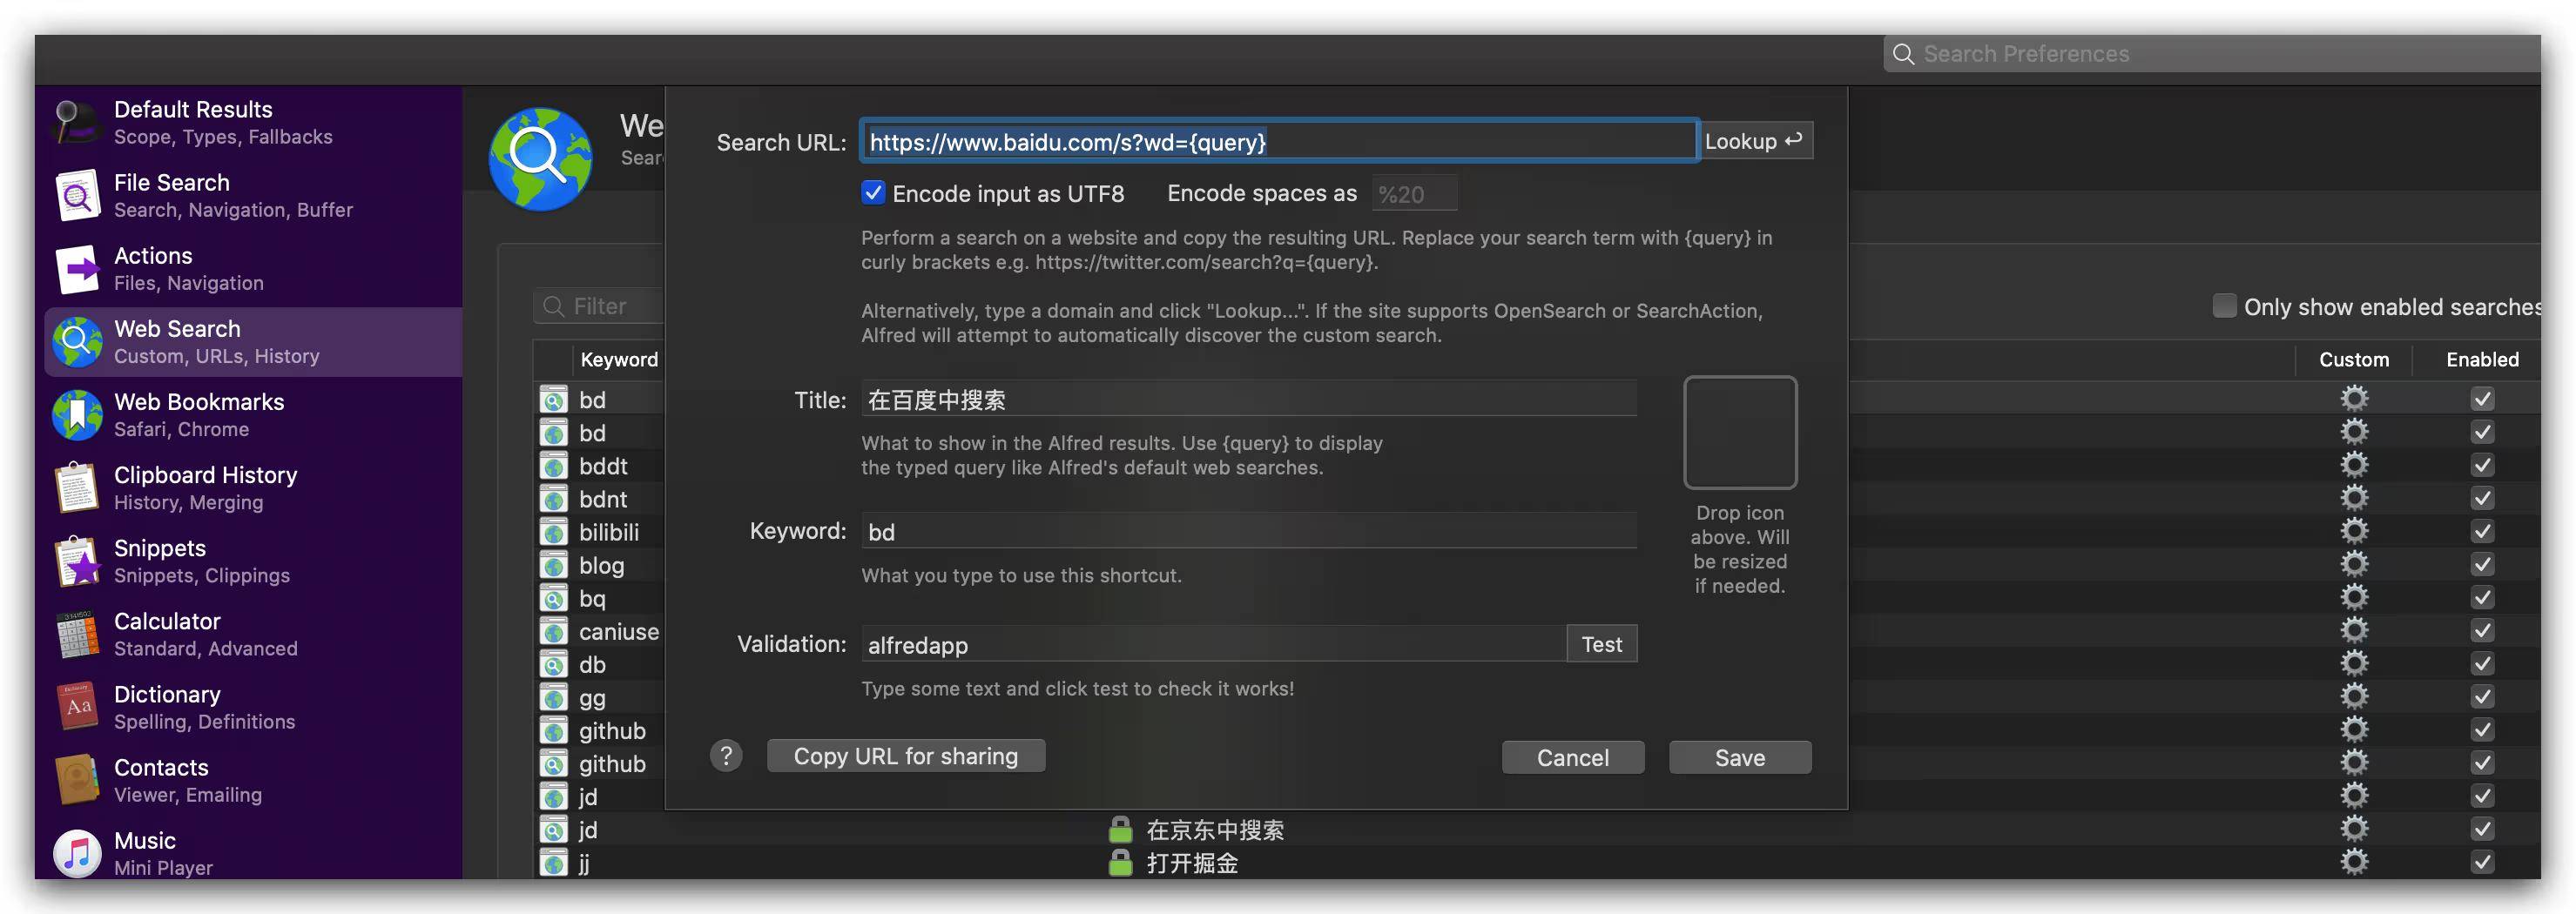Go to Snippets preferences

253,561
